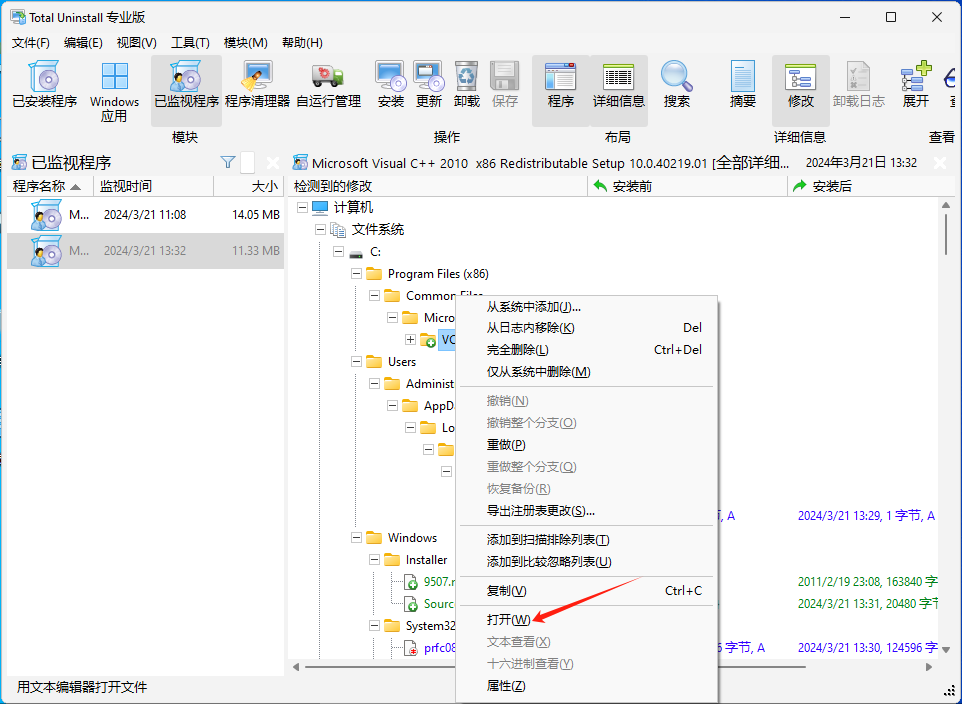Open 工具(T) menu
The width and height of the screenshot is (962, 704).
(x=190, y=42)
